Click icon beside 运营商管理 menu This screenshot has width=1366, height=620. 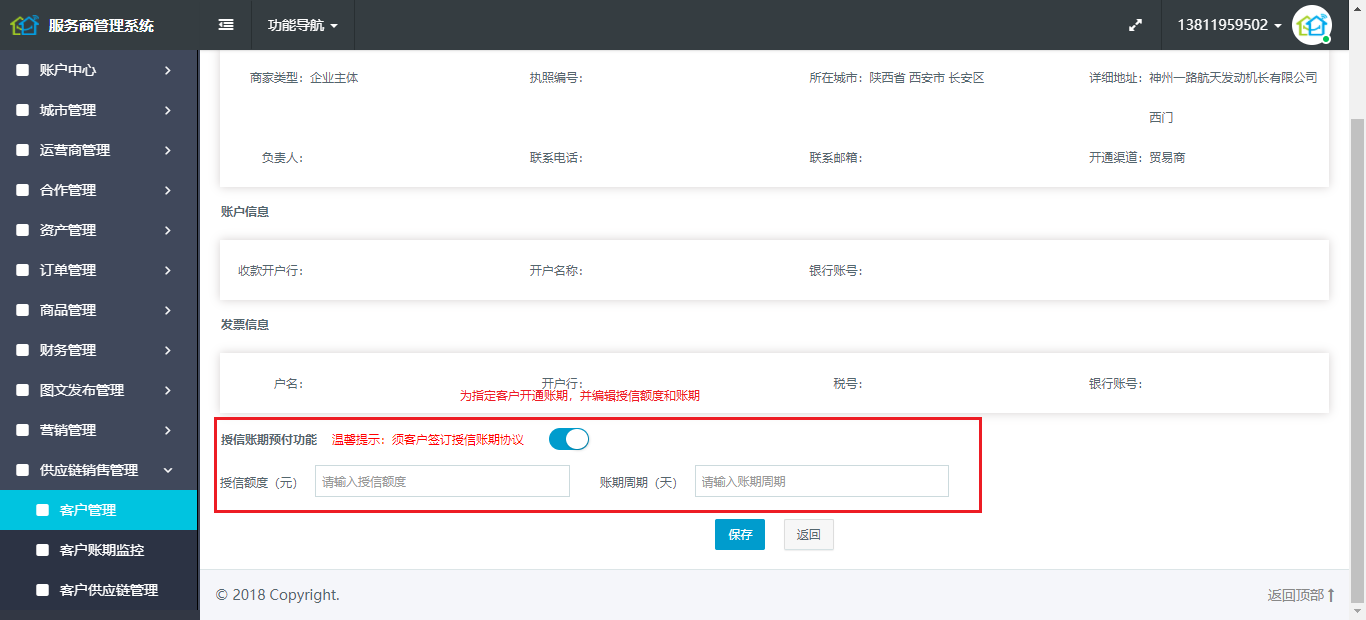click(x=22, y=150)
